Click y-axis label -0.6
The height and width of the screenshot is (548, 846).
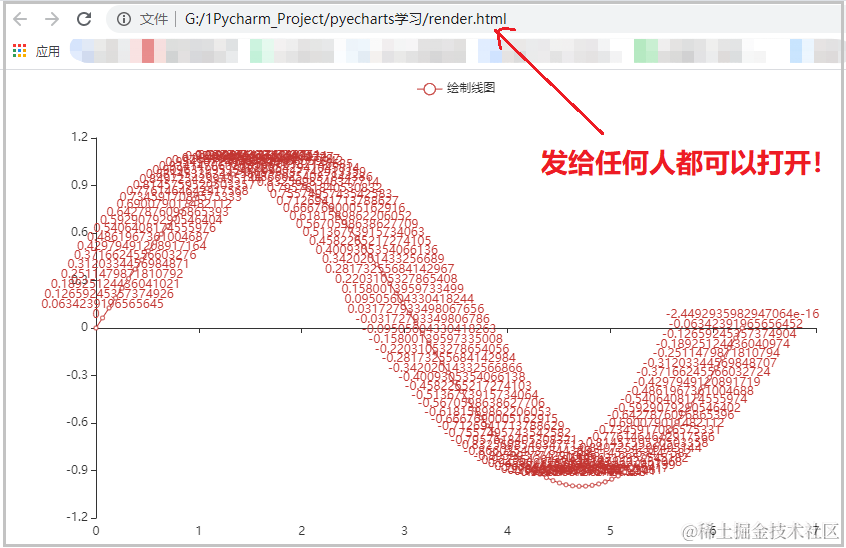click(x=77, y=422)
